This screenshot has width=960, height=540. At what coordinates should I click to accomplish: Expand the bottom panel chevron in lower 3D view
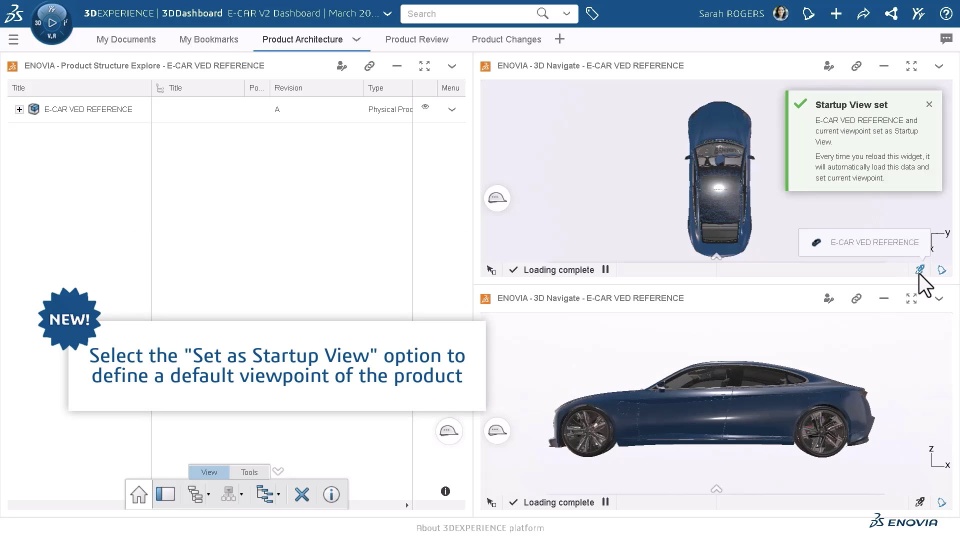(716, 489)
